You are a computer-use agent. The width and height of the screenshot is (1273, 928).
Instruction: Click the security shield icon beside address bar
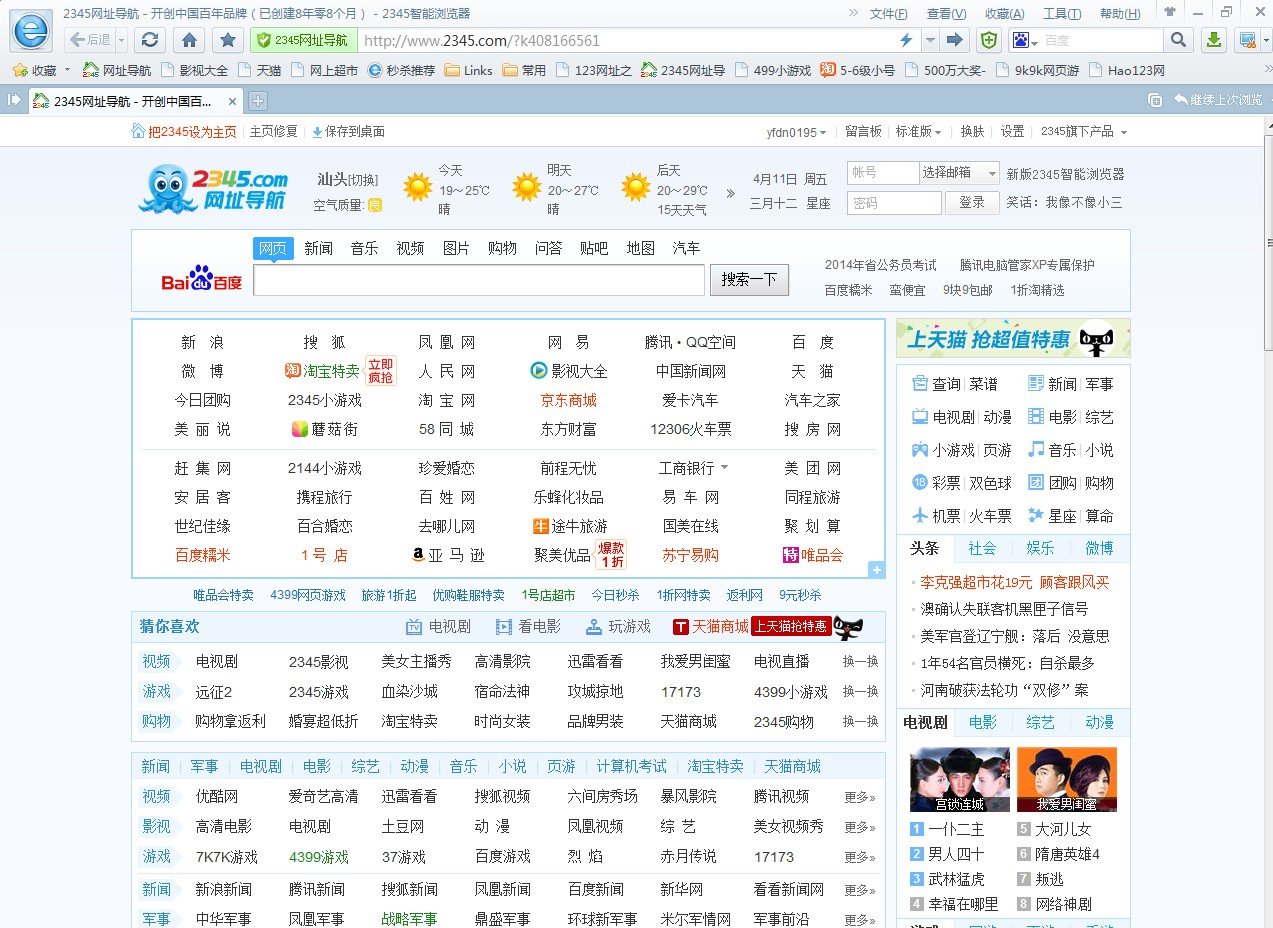click(988, 40)
